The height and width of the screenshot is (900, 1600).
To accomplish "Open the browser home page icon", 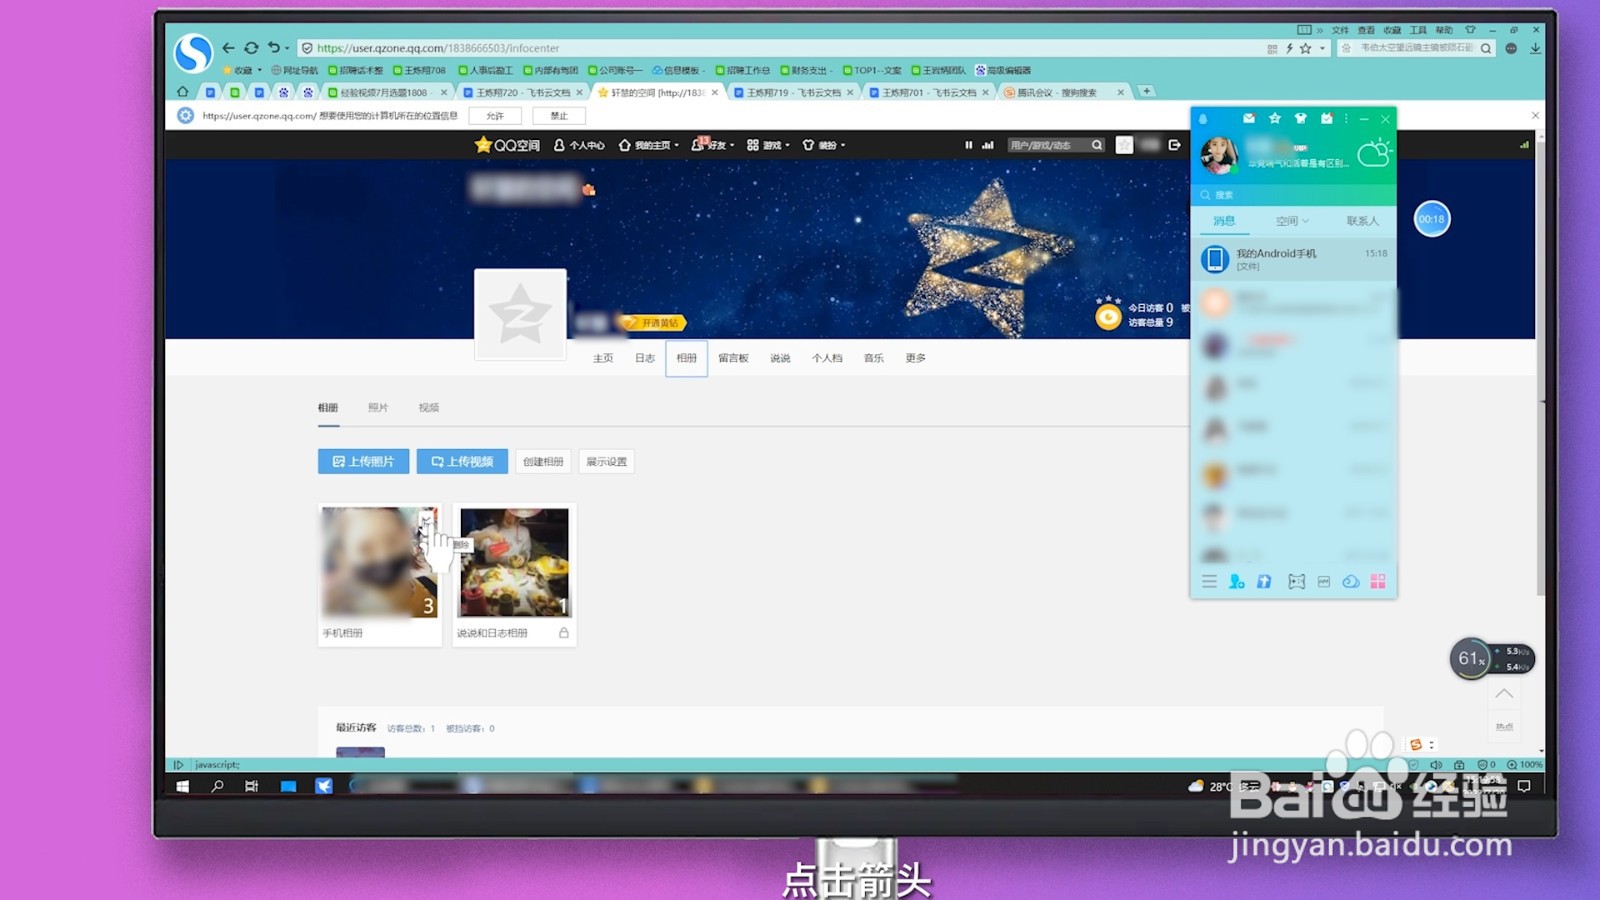I will click(182, 91).
